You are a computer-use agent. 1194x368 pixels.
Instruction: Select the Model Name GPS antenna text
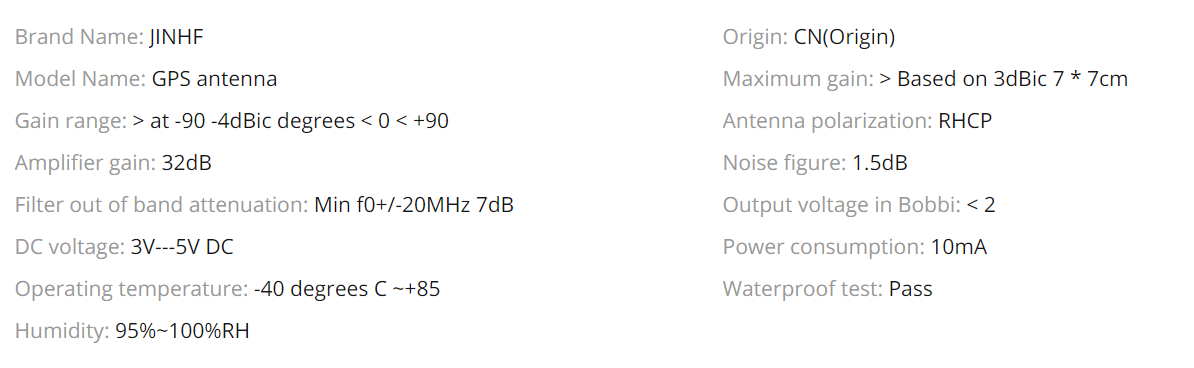(x=214, y=78)
